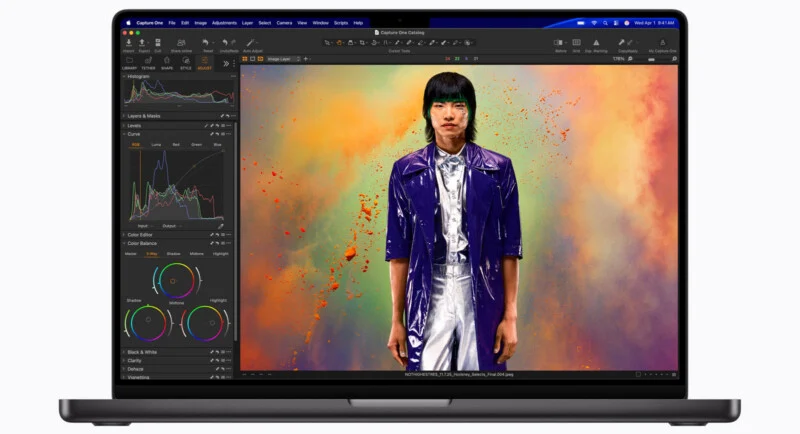Click the Share online icon

pyautogui.click(x=181, y=43)
